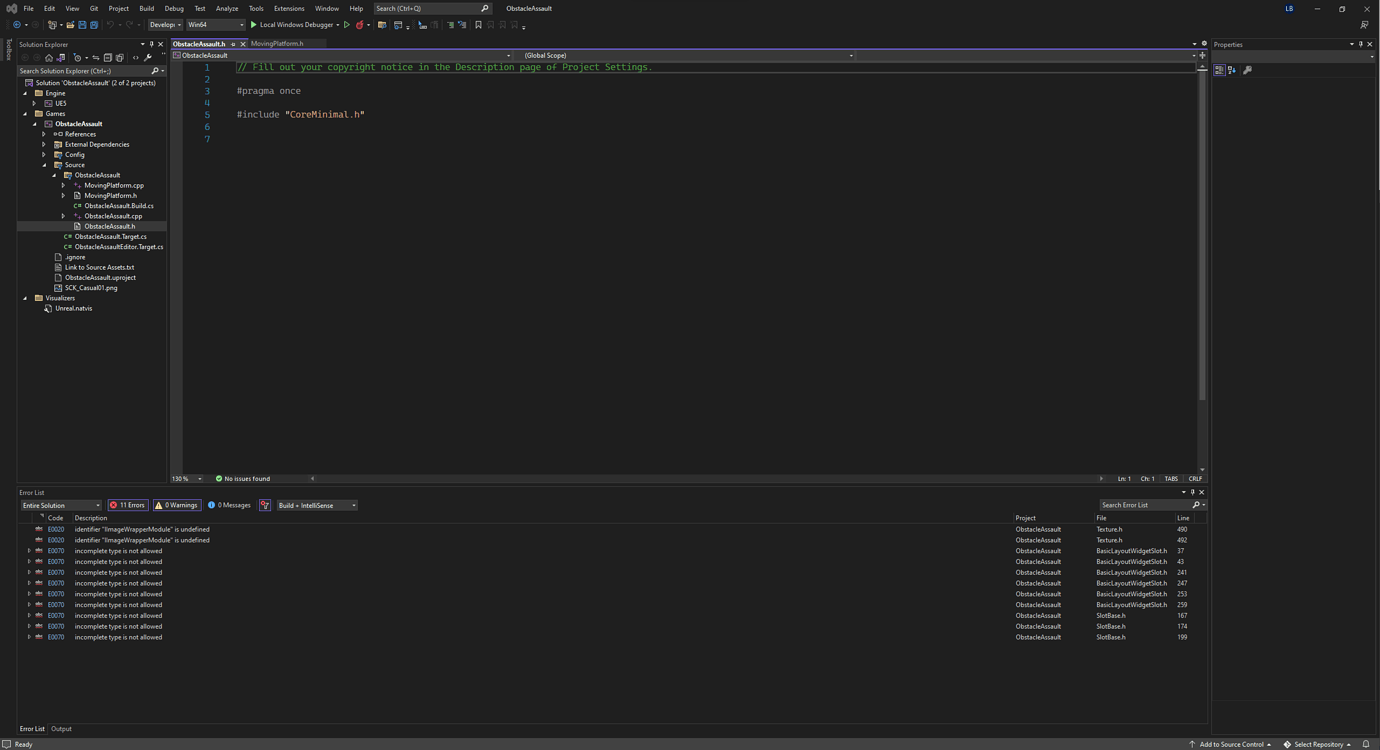Screen dimensions: 1380x750
Task: Open Solution Explorer properties wrench
Action: pyautogui.click(x=148, y=58)
